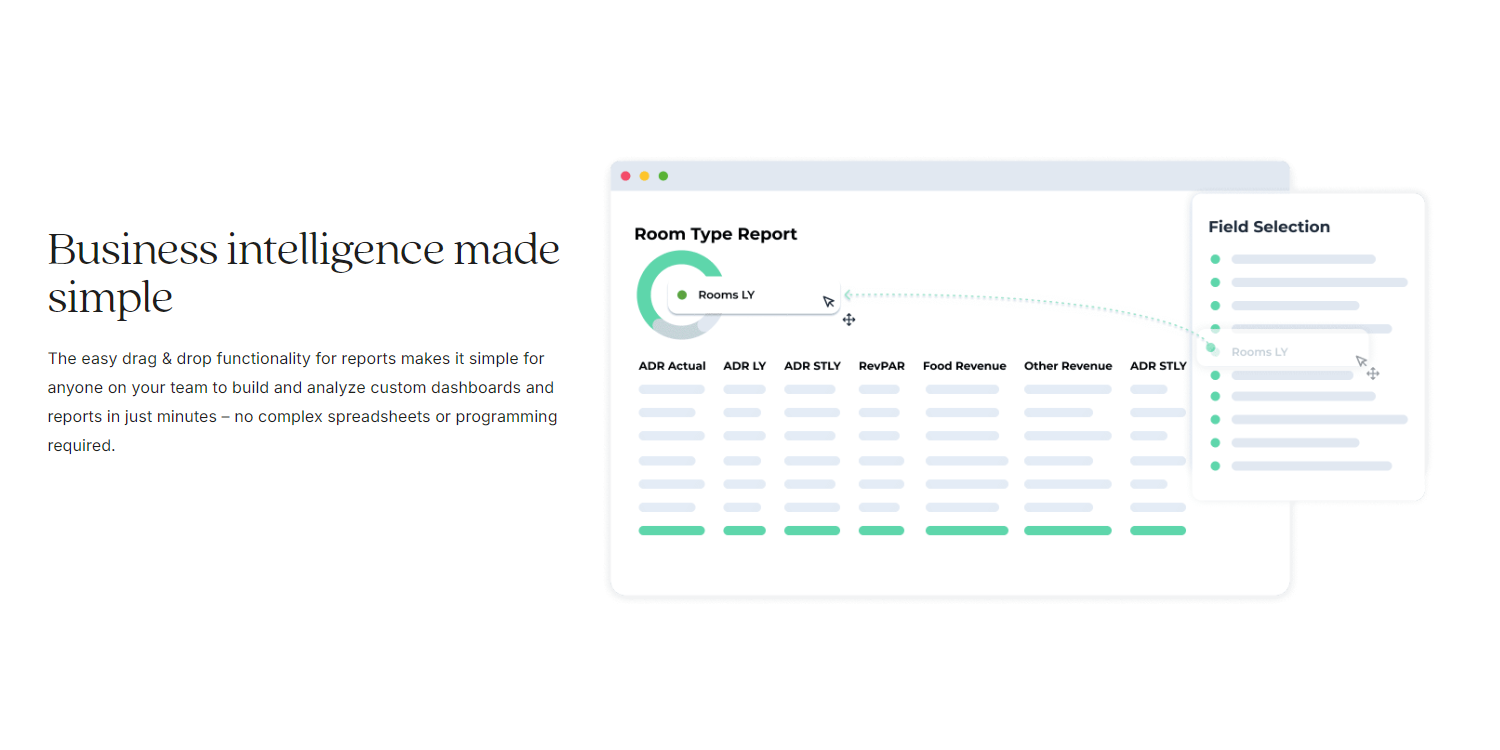The width and height of the screenshot is (1500, 750).
Task: Click the green dot inside the Rooms LY chip
Action: [x=682, y=295]
